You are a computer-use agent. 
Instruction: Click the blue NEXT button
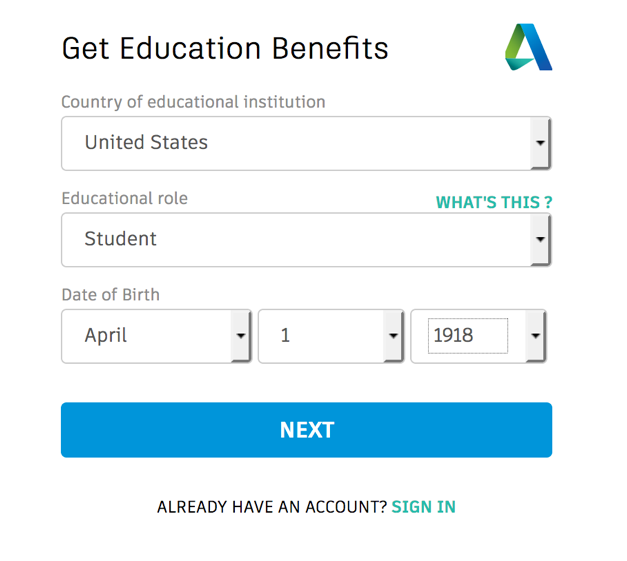click(x=306, y=430)
